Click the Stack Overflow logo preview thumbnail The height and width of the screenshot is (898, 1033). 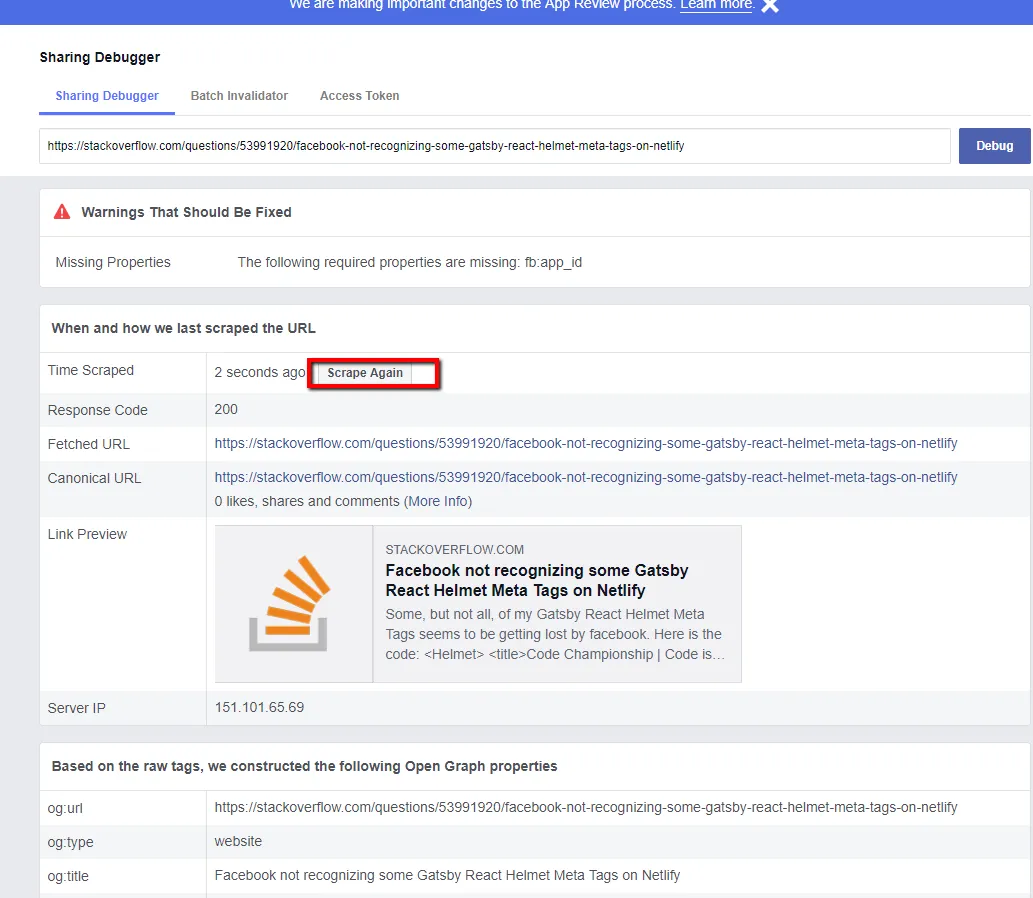point(294,603)
